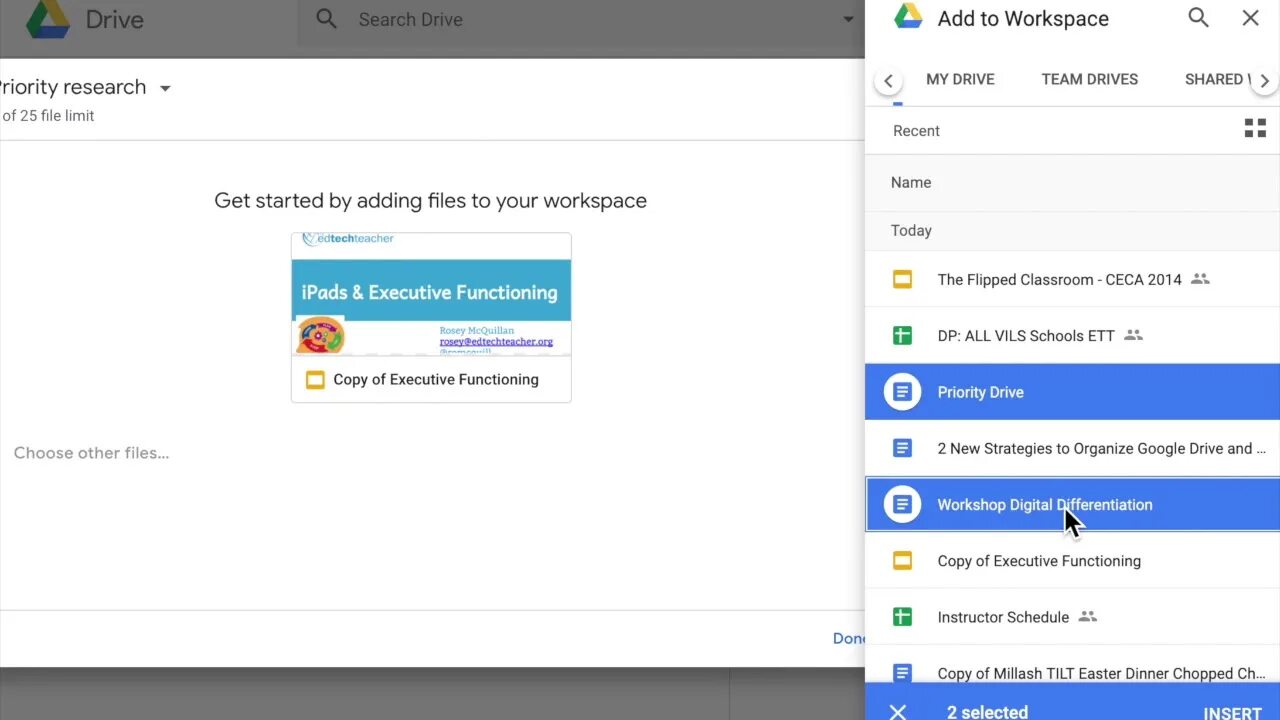Clear selection with X icon
The width and height of the screenshot is (1280, 720).
click(897, 712)
